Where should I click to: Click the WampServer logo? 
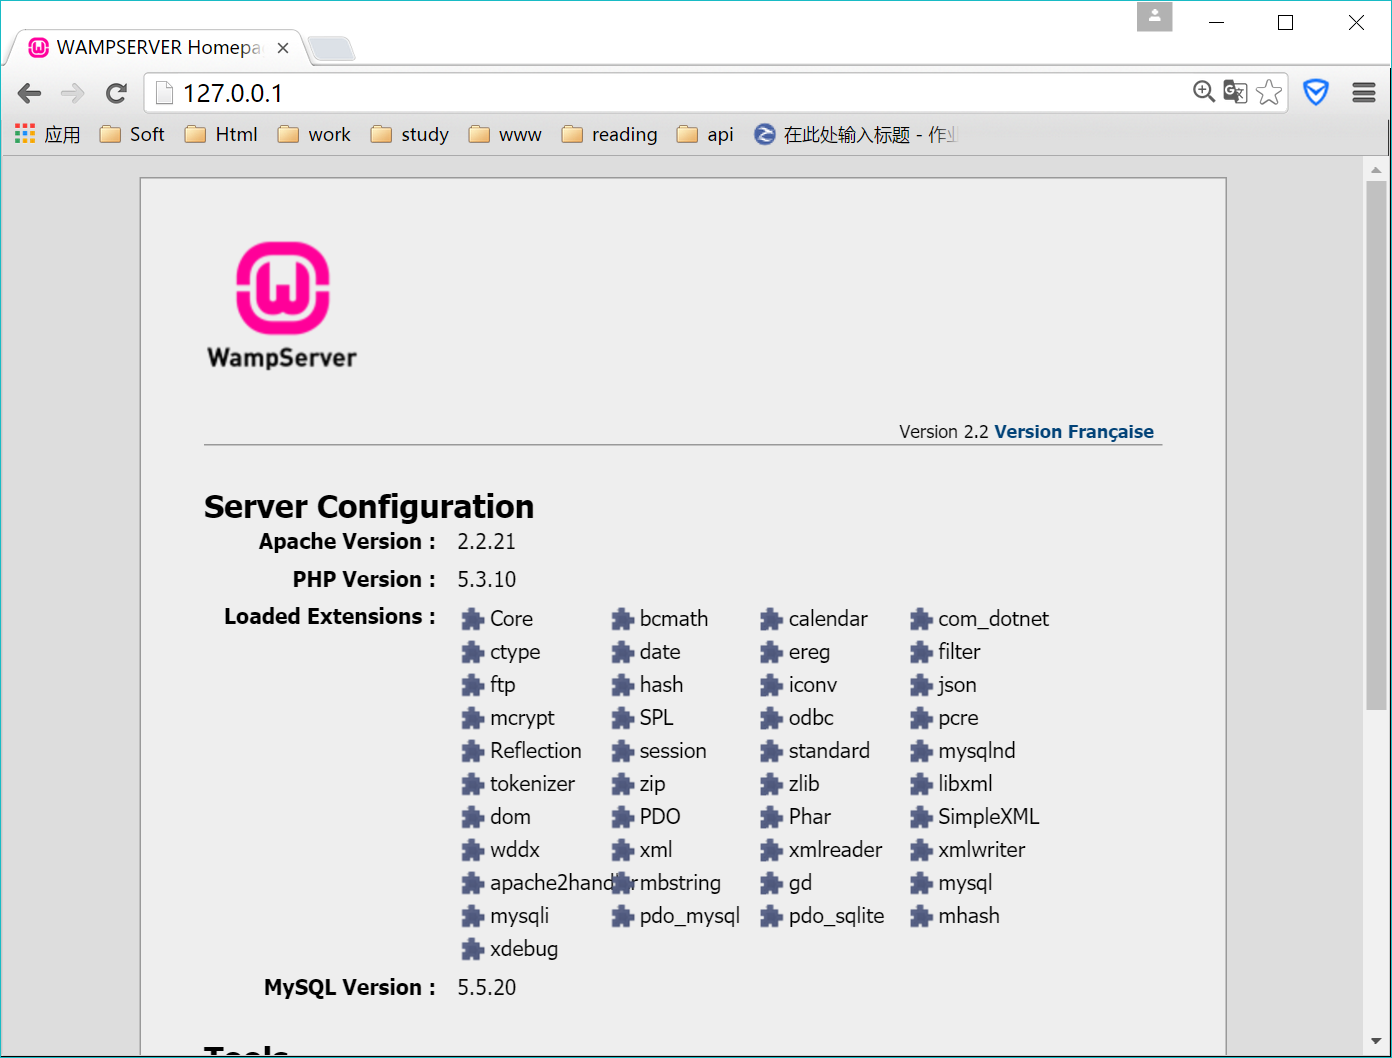click(282, 287)
